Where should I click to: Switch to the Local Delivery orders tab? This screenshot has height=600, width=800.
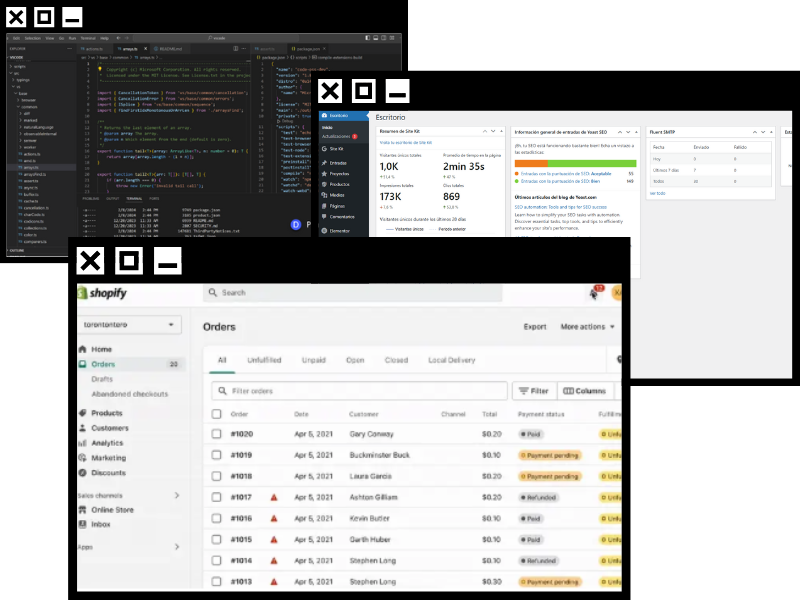pos(452,360)
